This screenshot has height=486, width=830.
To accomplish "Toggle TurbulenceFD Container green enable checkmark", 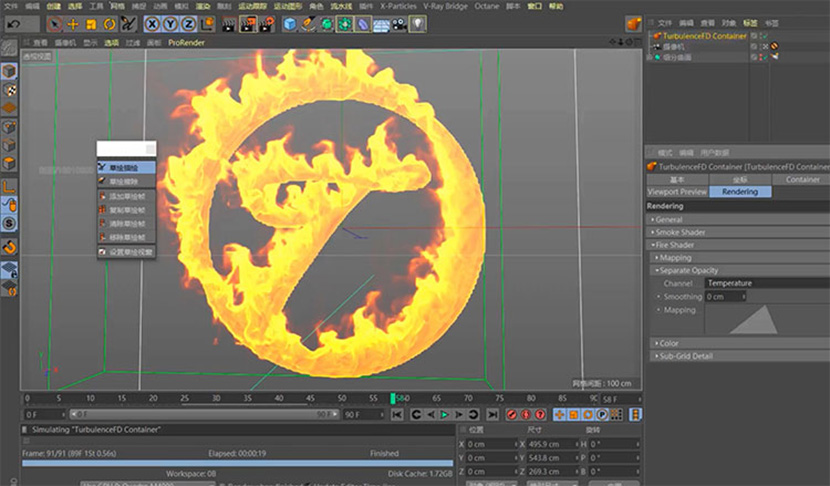I will coord(764,36).
